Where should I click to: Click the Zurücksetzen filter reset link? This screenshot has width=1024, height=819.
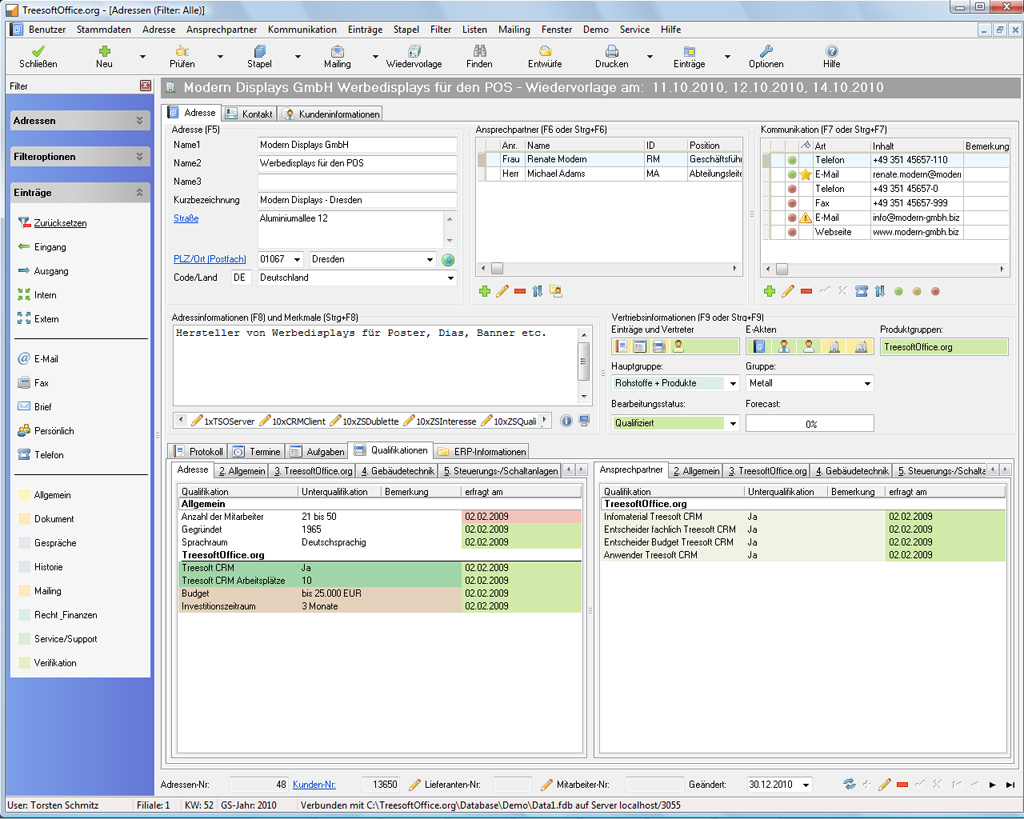pyautogui.click(x=60, y=223)
